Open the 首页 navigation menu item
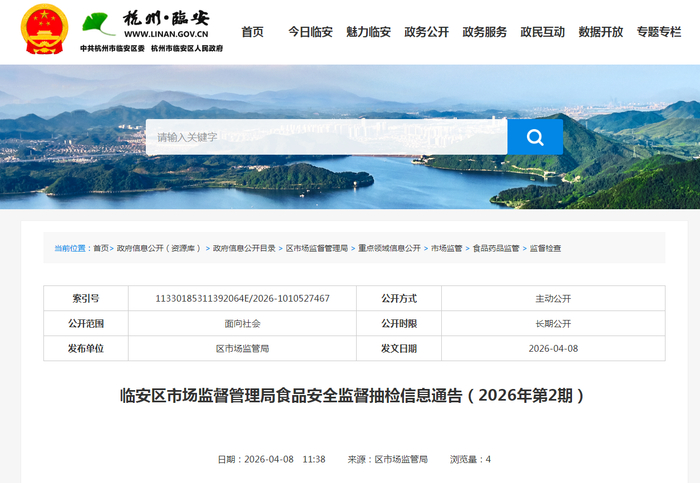The height and width of the screenshot is (483, 700). [x=252, y=32]
